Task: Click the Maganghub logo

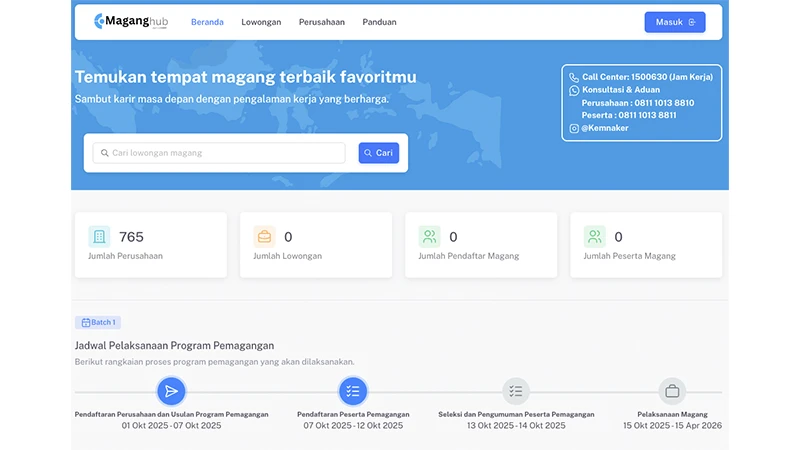Action: click(131, 21)
